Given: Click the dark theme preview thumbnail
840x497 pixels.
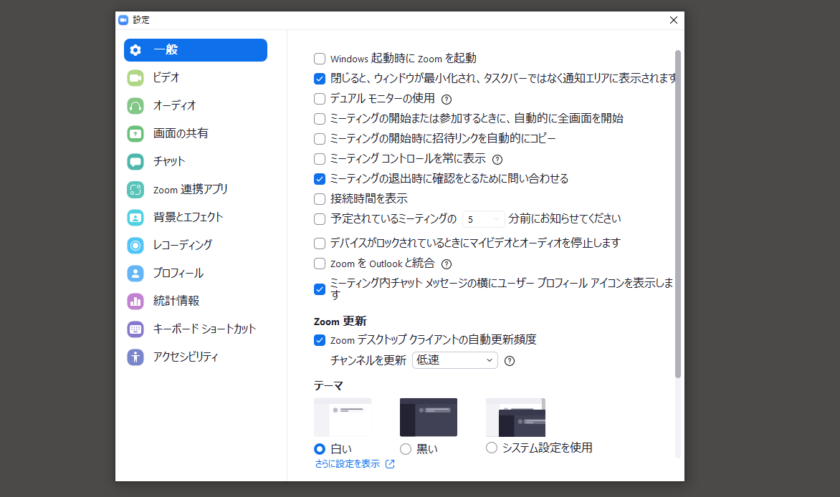Looking at the screenshot, I should coord(429,417).
